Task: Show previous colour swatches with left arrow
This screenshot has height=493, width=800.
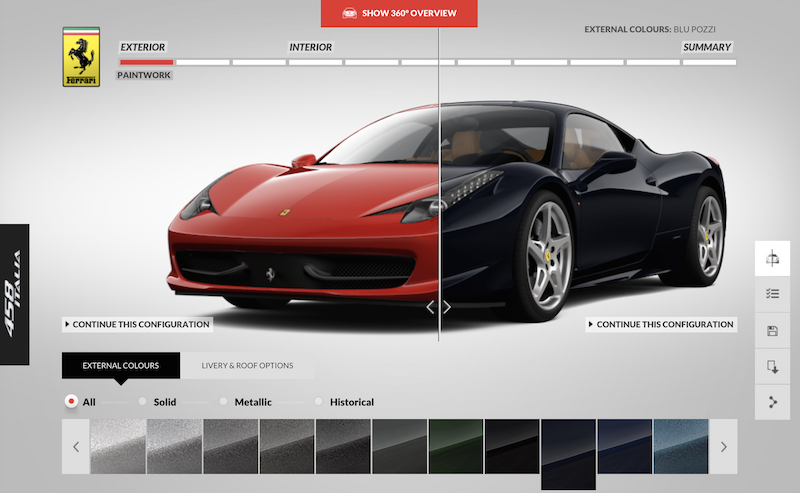Action: pos(76,447)
